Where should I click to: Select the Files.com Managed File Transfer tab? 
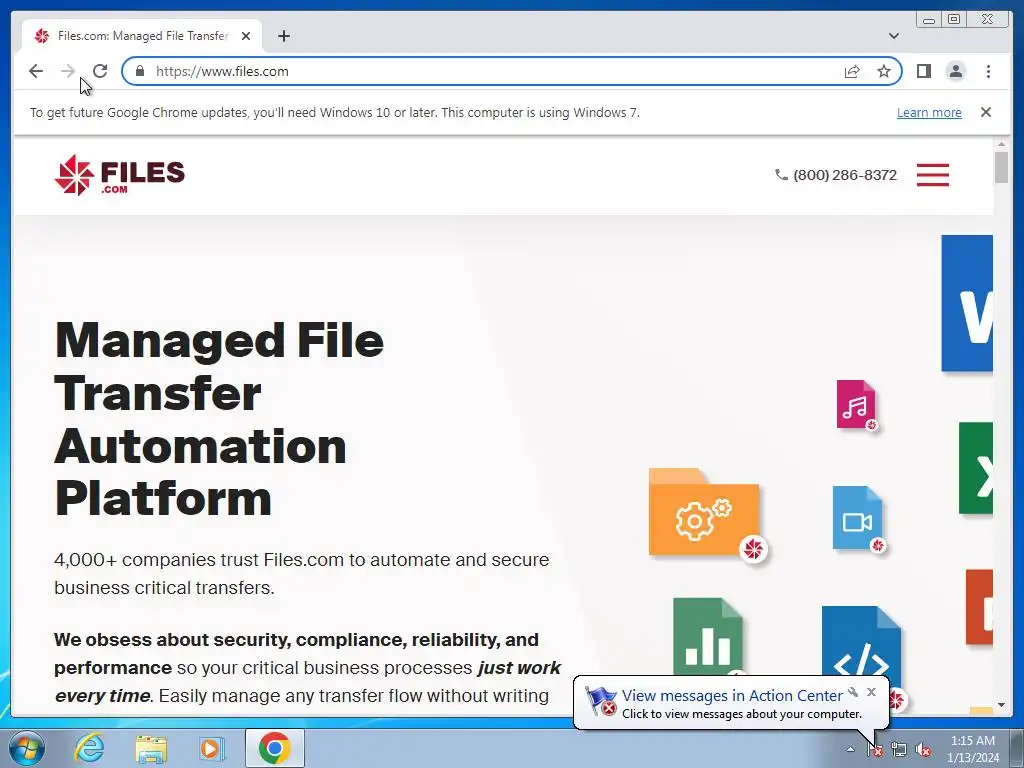(x=142, y=36)
